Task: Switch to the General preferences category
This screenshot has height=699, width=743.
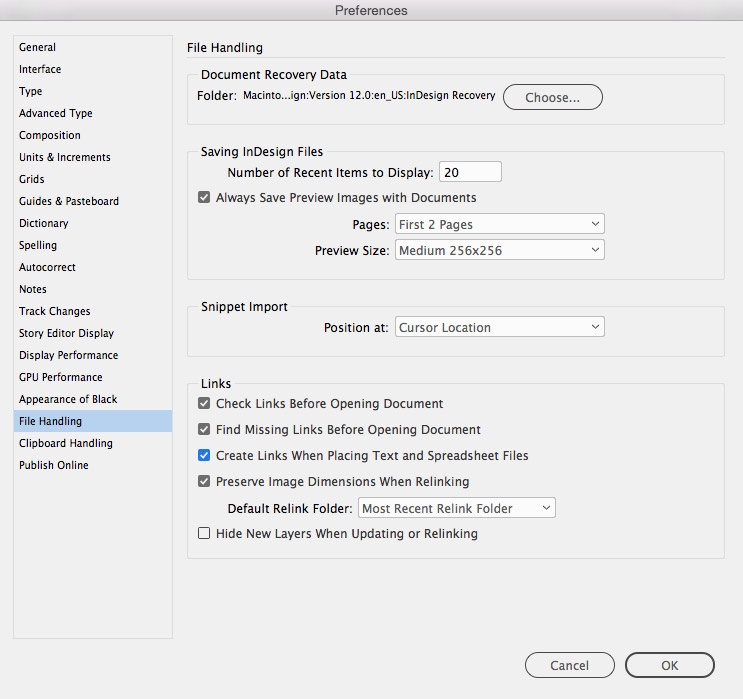Action: coord(38,47)
